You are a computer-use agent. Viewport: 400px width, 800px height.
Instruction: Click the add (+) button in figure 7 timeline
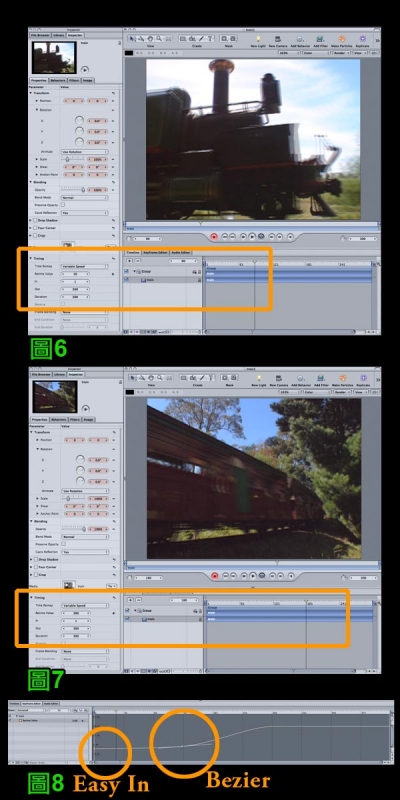click(x=130, y=600)
